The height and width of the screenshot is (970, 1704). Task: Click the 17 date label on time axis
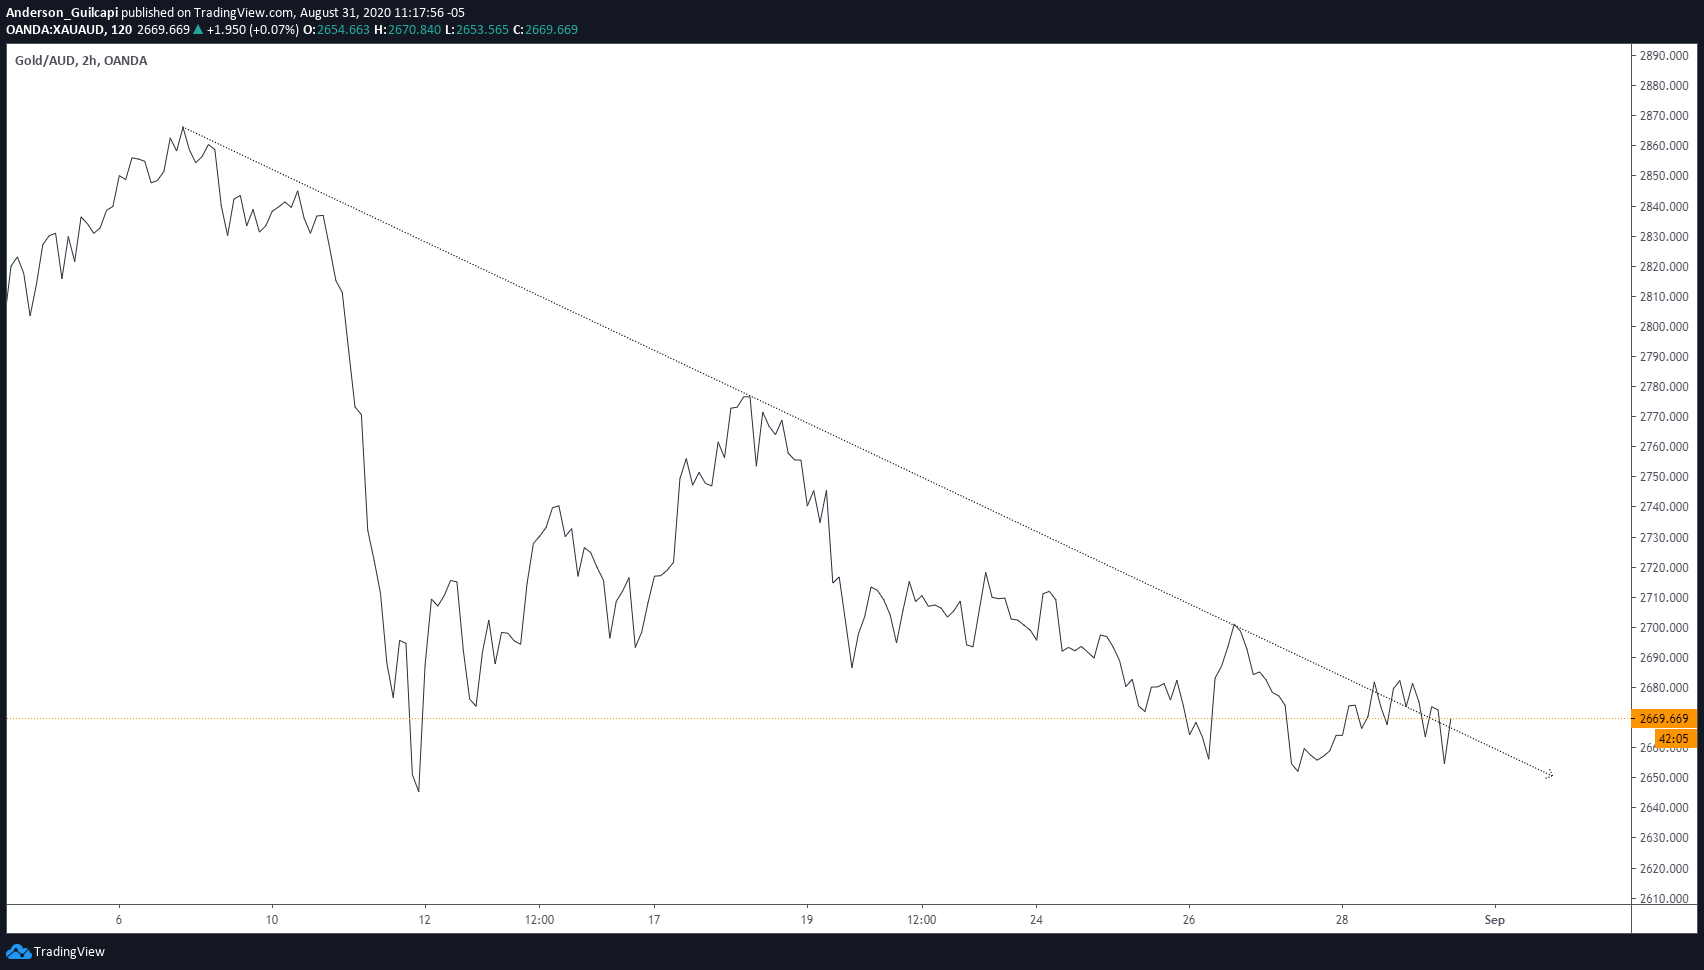[654, 919]
